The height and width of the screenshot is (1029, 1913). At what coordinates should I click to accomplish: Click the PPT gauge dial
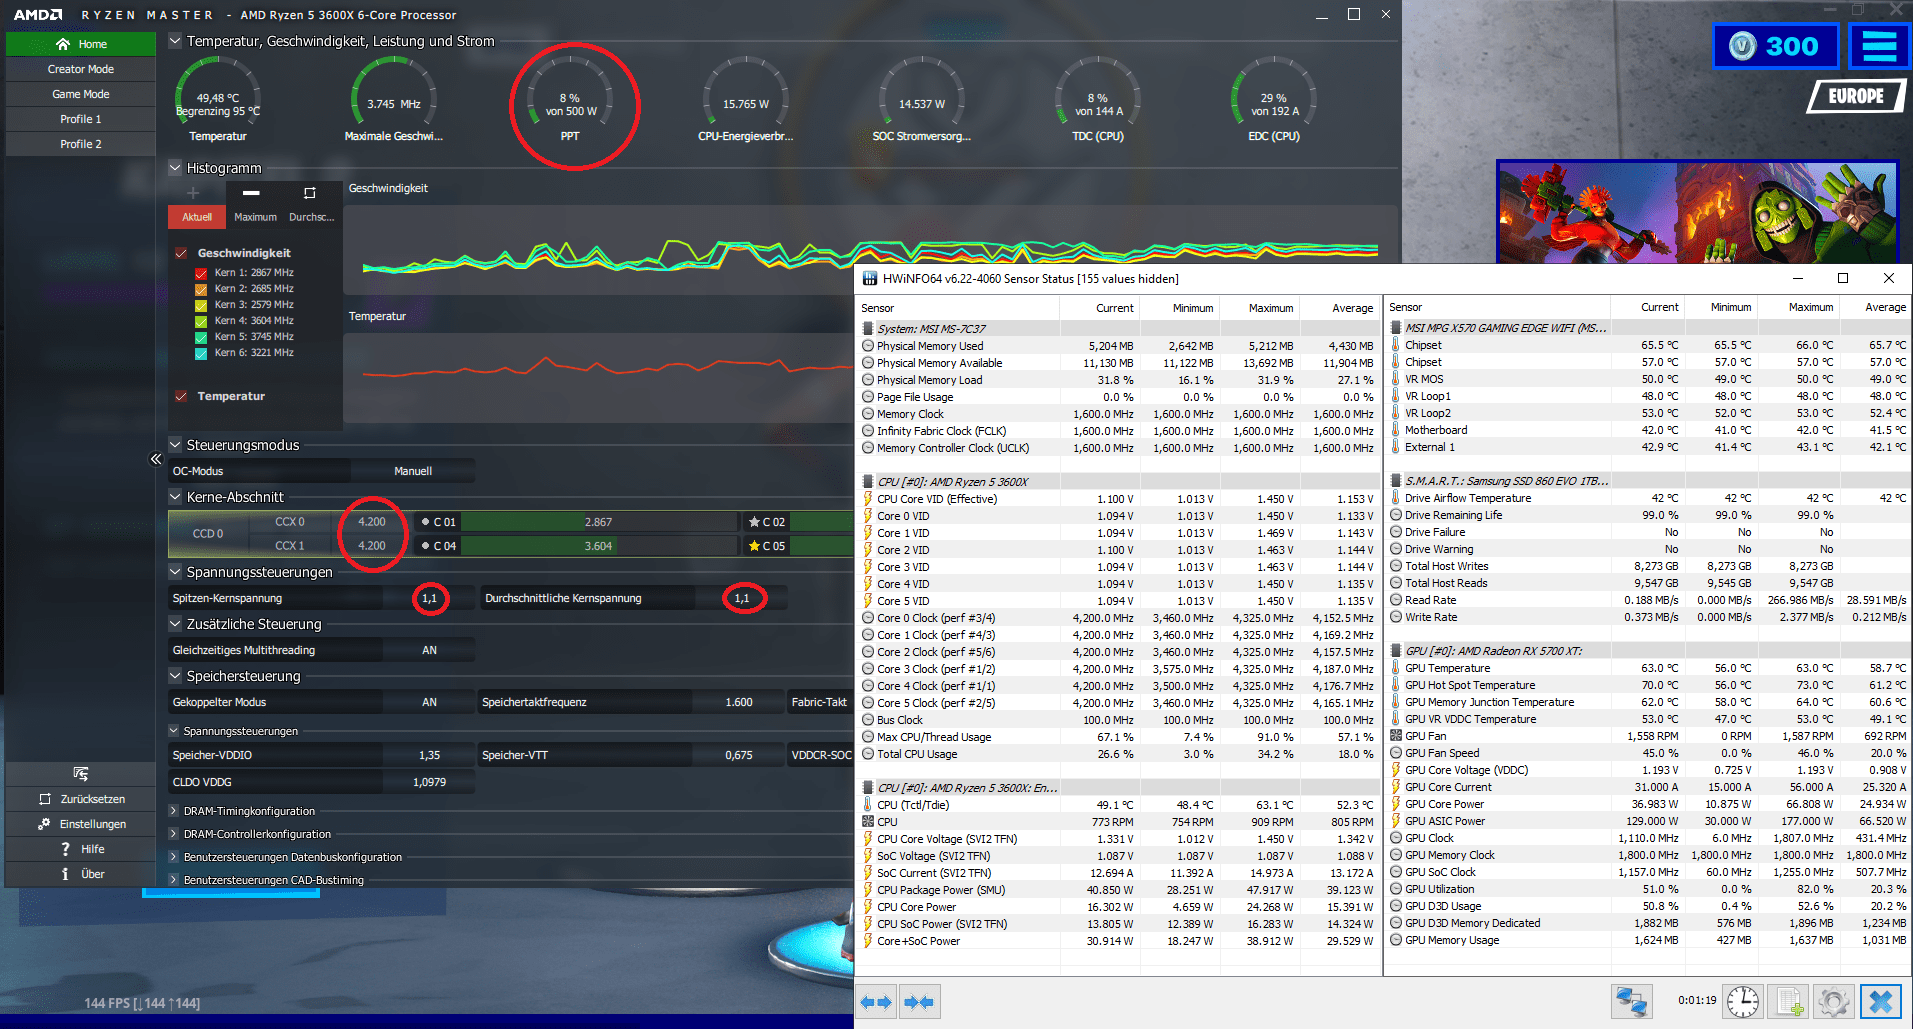570,98
